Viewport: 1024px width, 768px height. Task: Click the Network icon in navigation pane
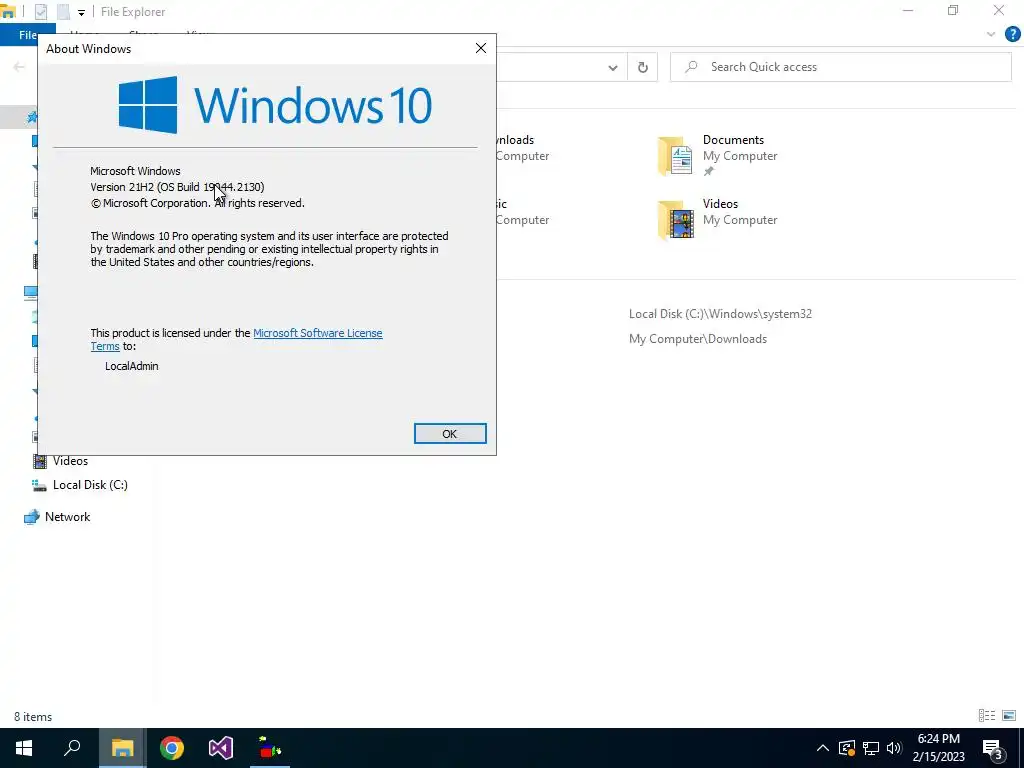(x=31, y=517)
